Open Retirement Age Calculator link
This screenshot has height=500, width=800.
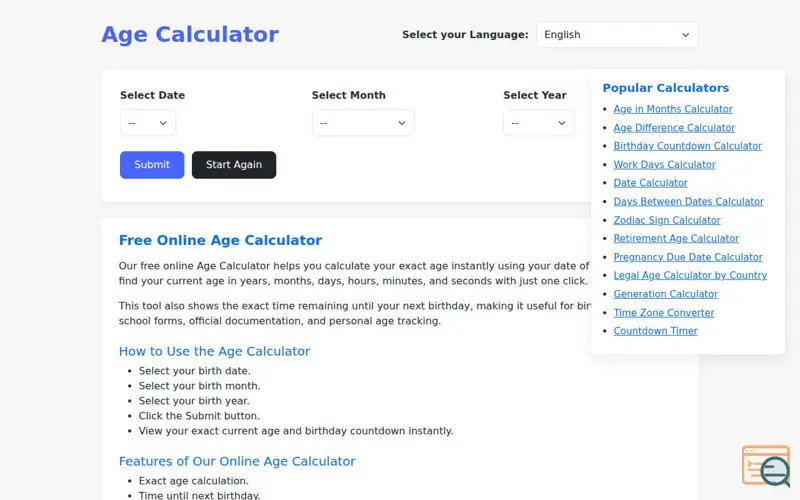[676, 238]
